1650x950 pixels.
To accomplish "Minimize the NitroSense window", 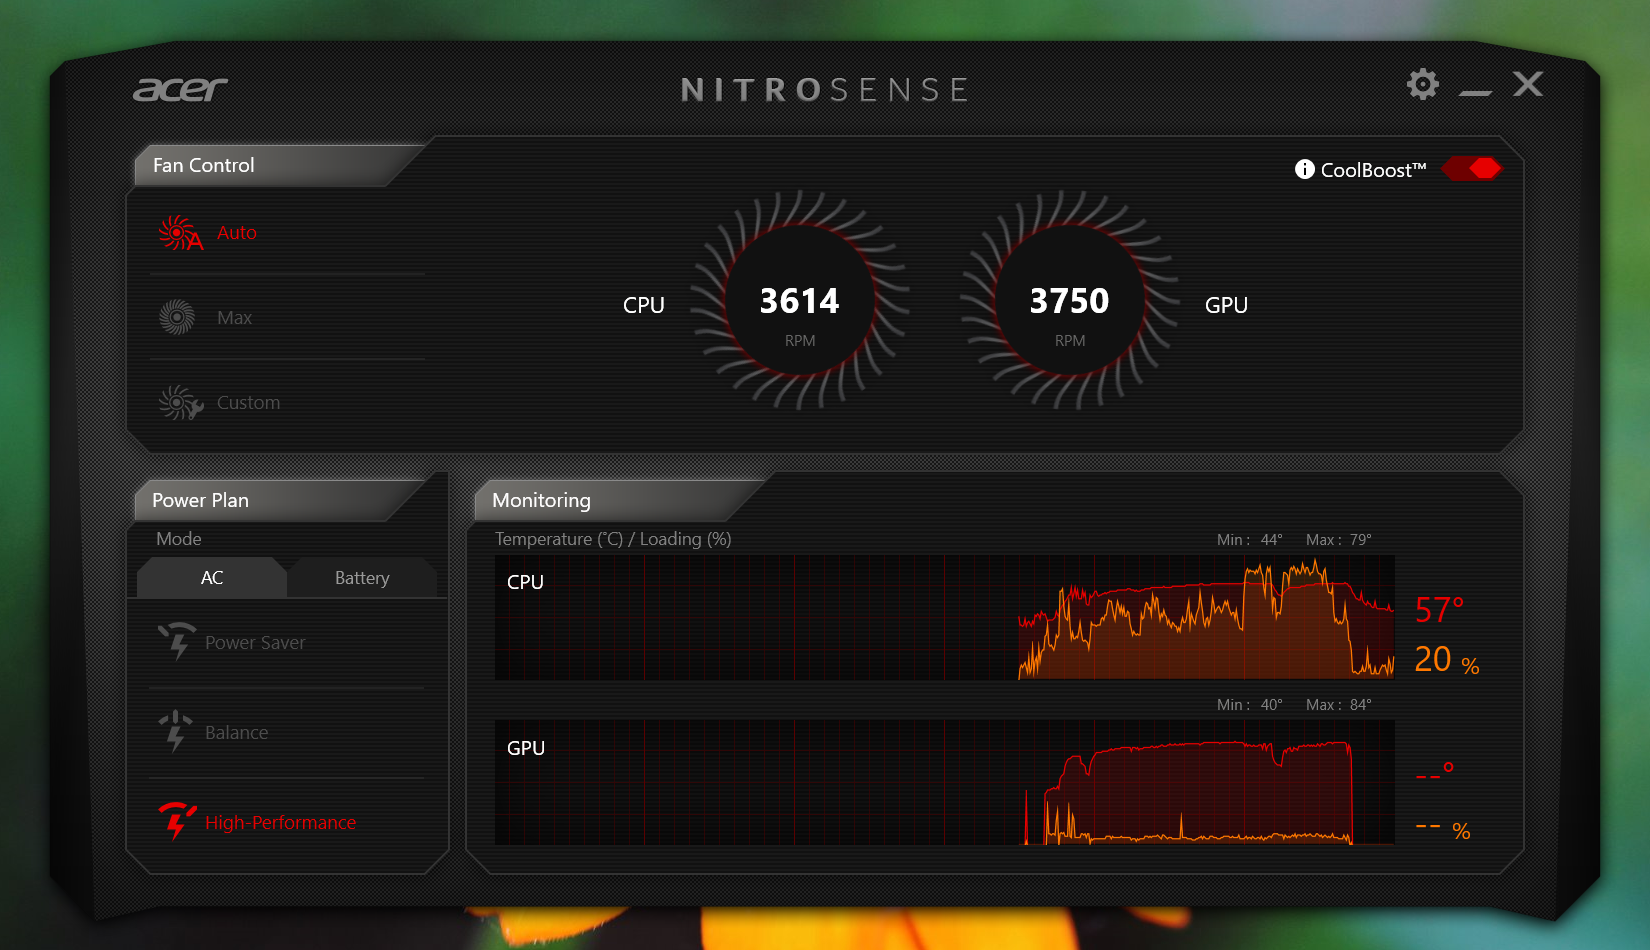I will 1475,93.
